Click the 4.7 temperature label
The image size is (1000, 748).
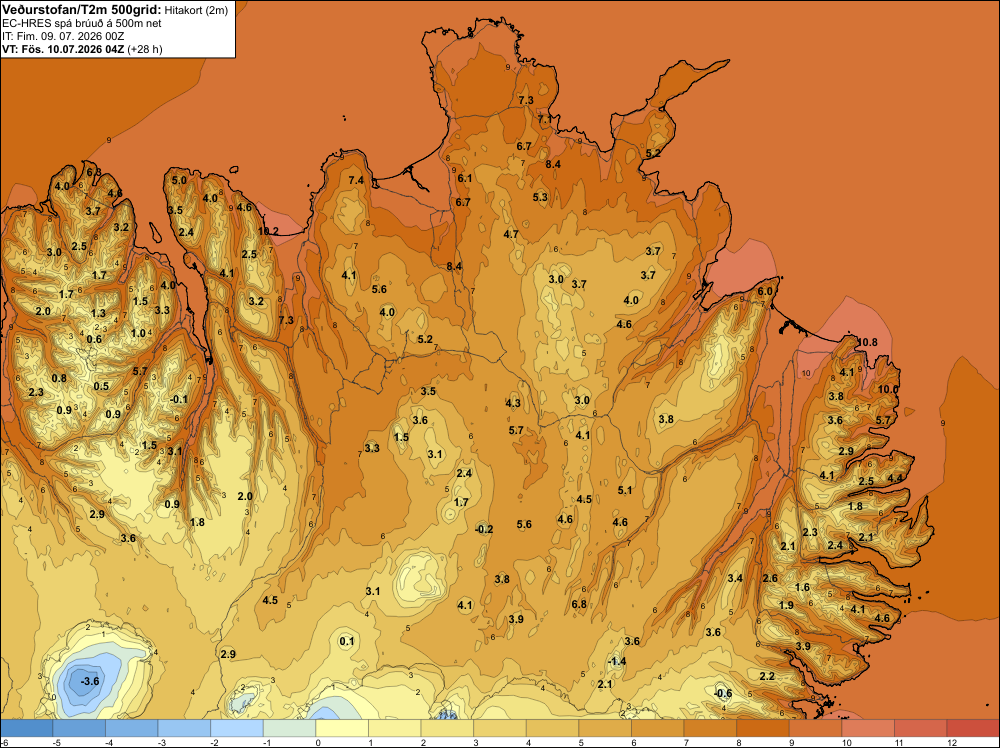[x=511, y=234]
